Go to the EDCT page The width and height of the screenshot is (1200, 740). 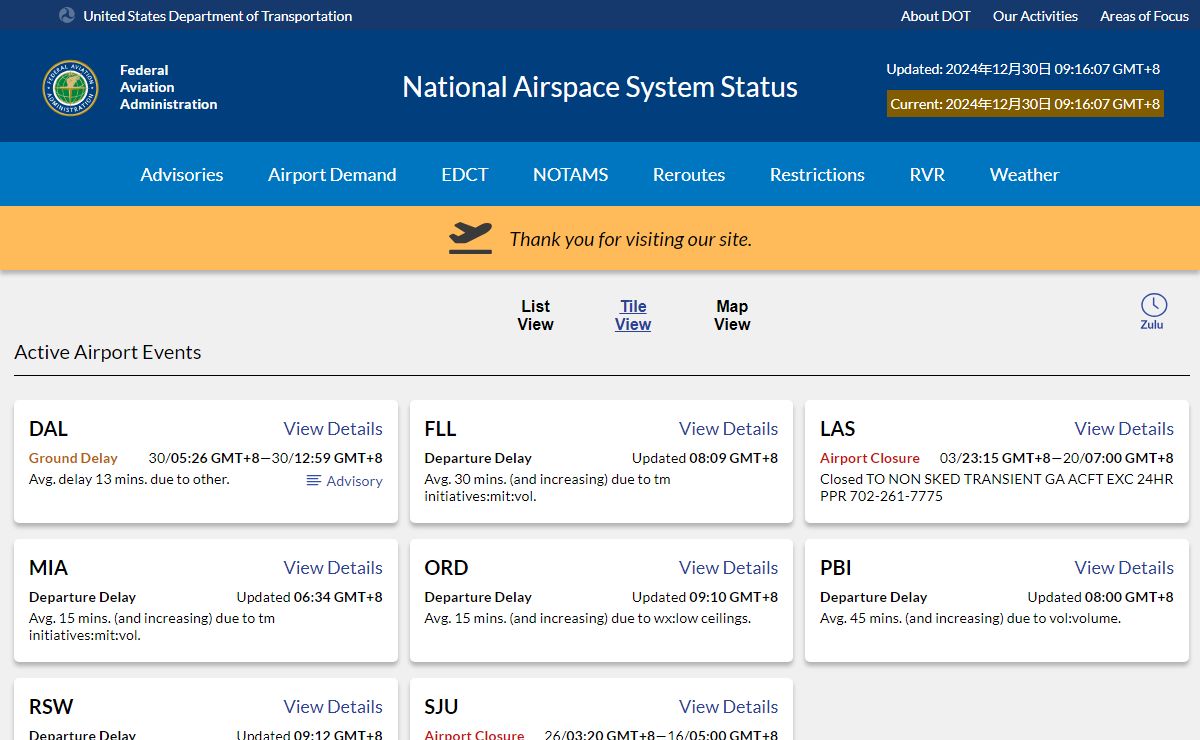point(465,174)
